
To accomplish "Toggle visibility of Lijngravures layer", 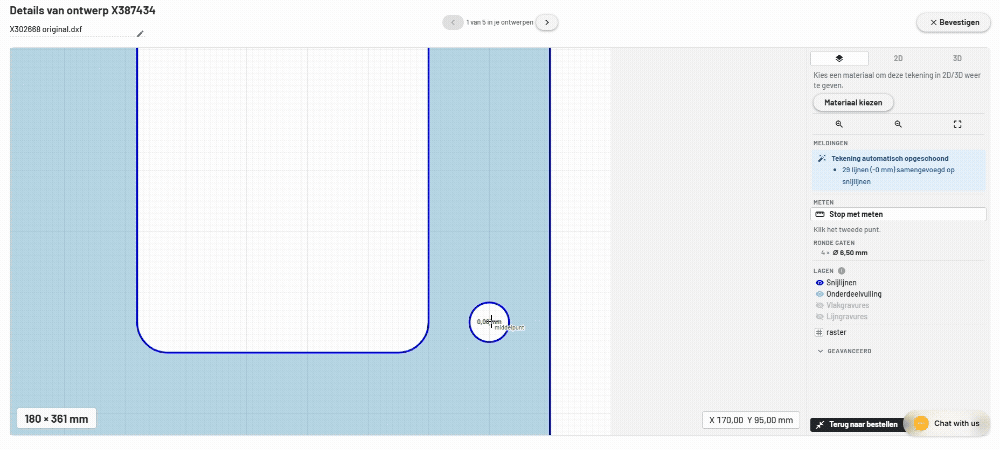I will [x=820, y=317].
